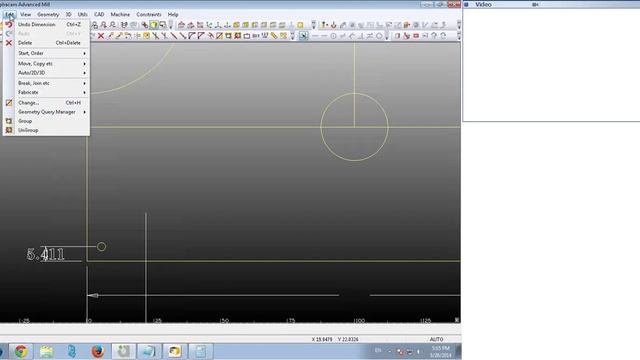Click the Y 22.8326 coordinate readout
Image resolution: width=640 pixels, height=360 pixels.
coord(348,339)
